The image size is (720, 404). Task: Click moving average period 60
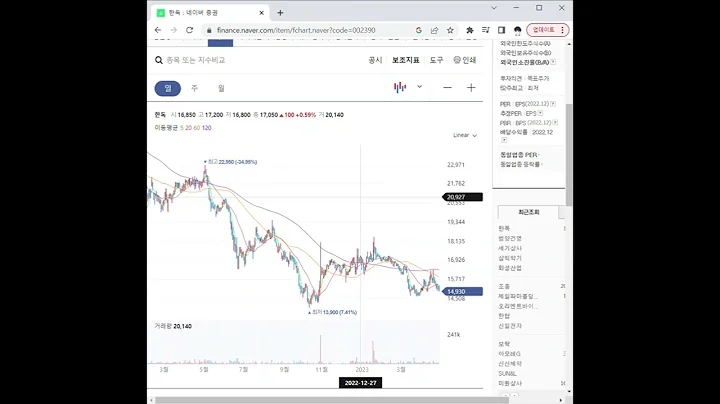pyautogui.click(x=197, y=128)
